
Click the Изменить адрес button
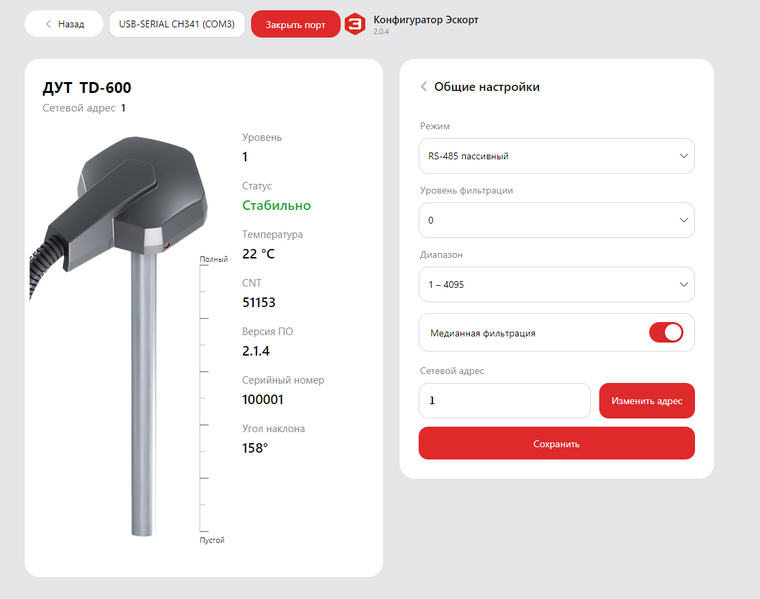647,401
